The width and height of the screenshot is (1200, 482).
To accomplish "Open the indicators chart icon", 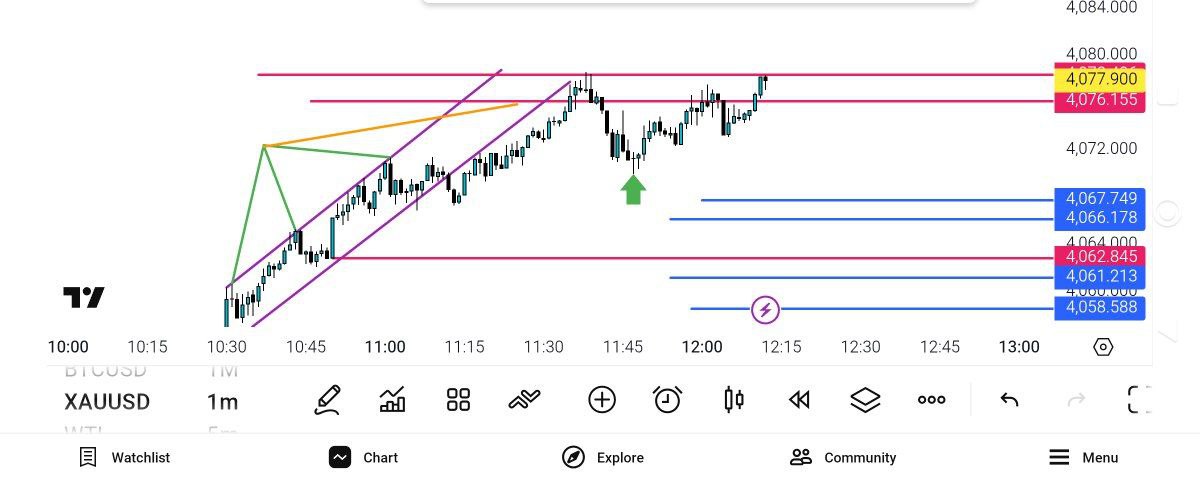I will (393, 401).
